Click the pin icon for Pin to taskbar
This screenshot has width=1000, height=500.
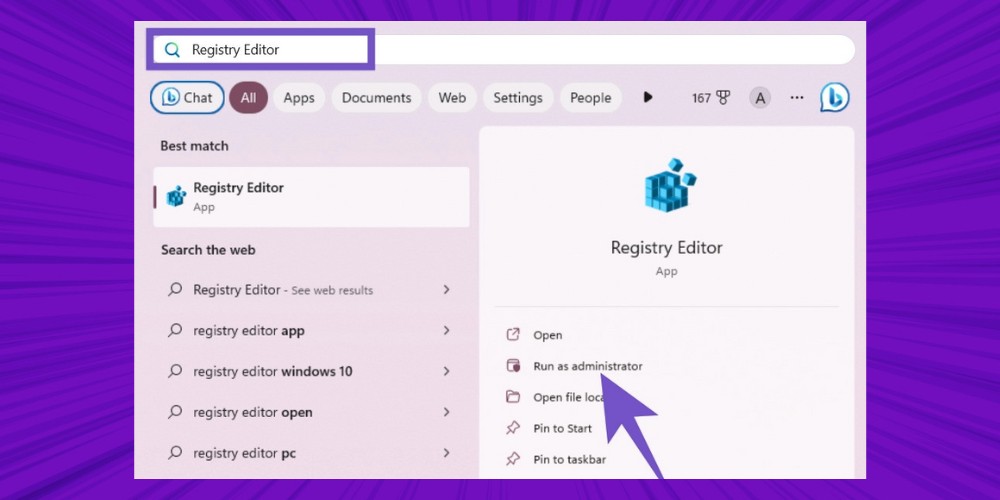[513, 459]
